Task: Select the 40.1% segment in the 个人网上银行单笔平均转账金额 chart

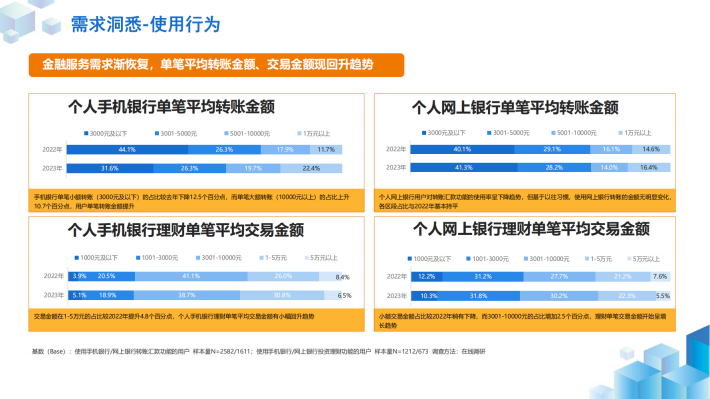Action: pyautogui.click(x=462, y=149)
